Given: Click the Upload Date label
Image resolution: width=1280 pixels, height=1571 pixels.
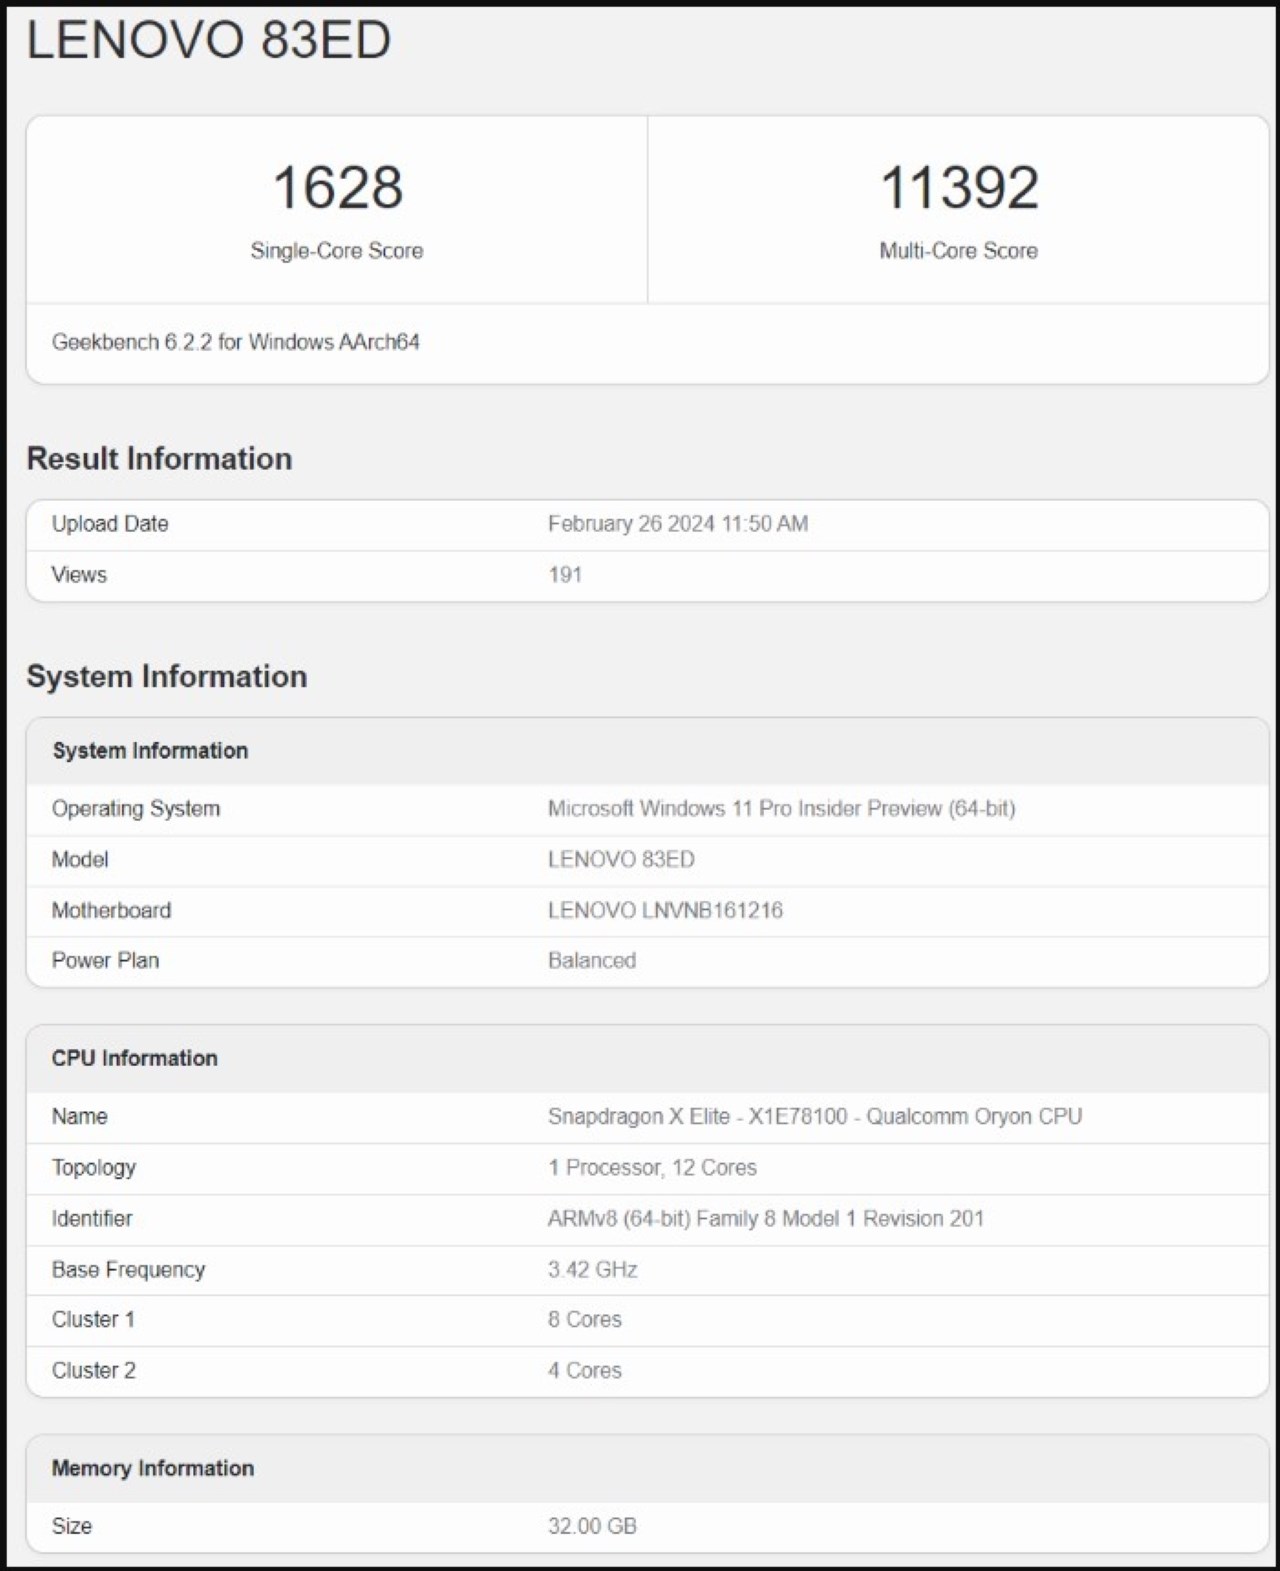Looking at the screenshot, I should click(110, 524).
